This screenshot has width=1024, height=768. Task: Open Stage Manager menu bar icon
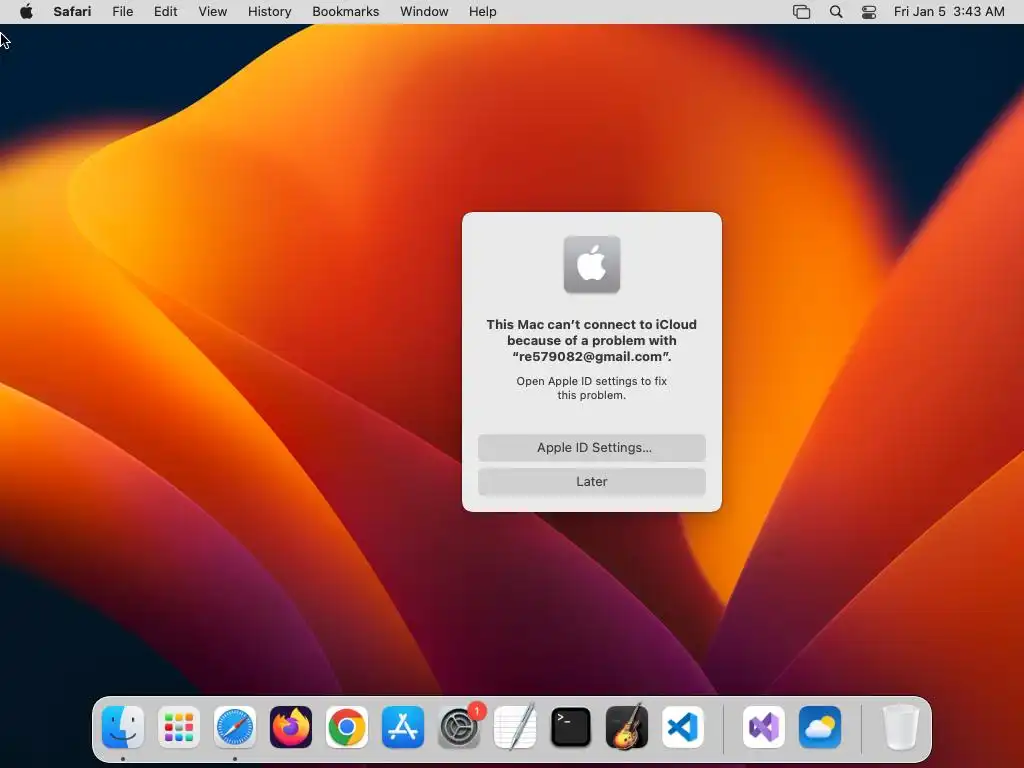point(801,12)
